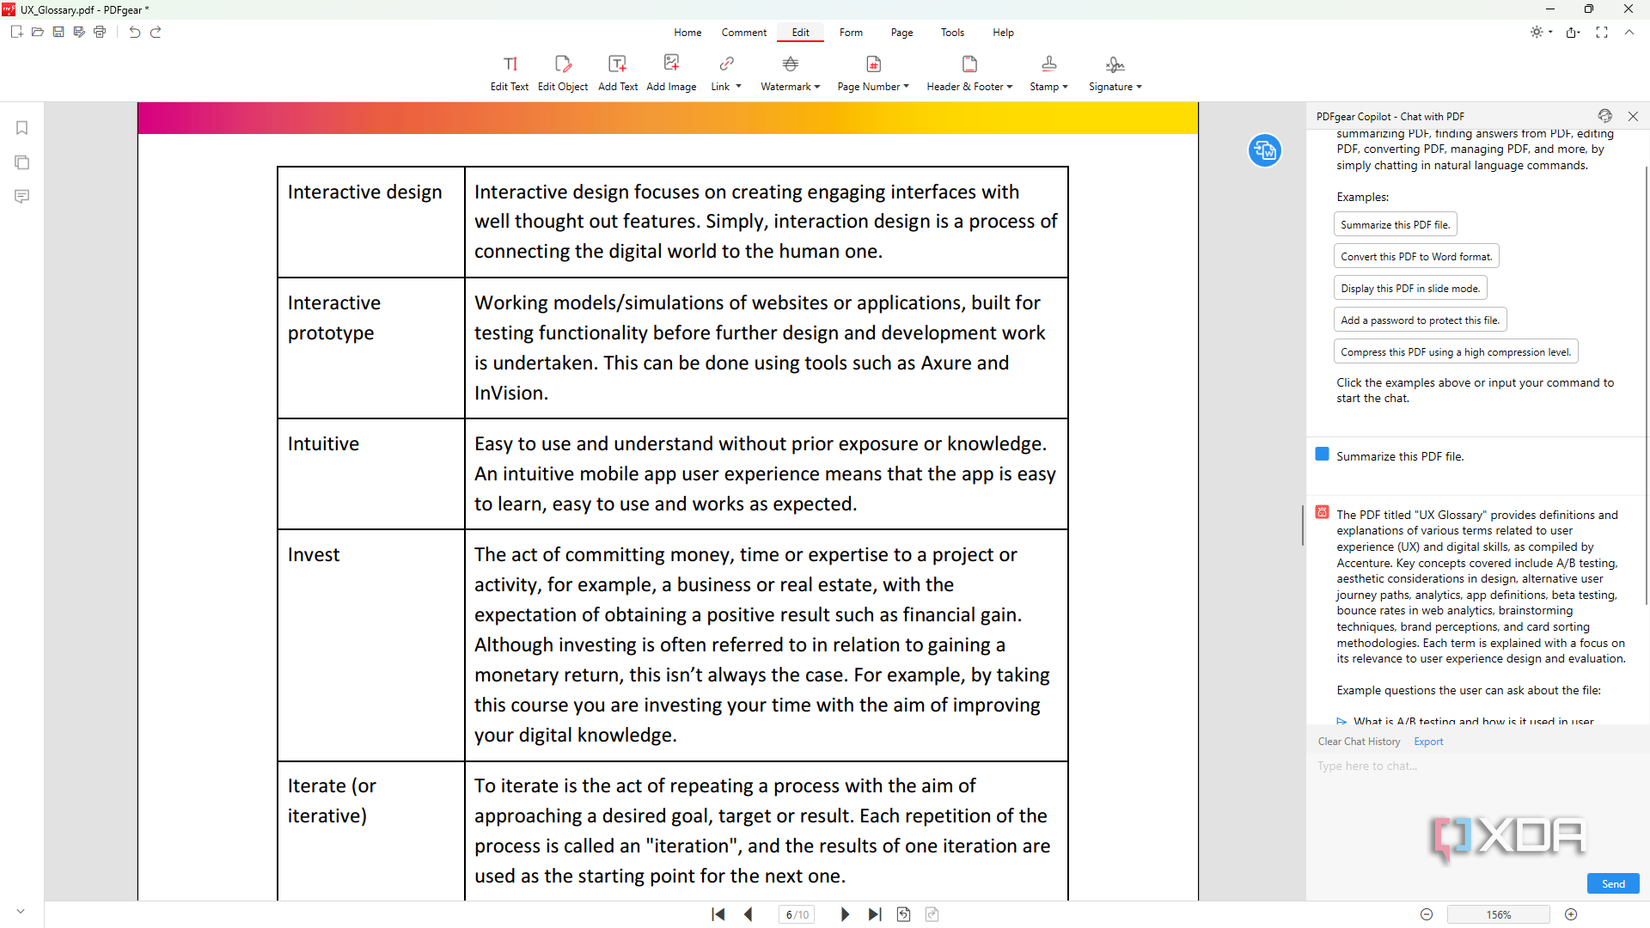This screenshot has width=1650, height=928.
Task: Select the Edit Object tool
Action: pos(563,73)
